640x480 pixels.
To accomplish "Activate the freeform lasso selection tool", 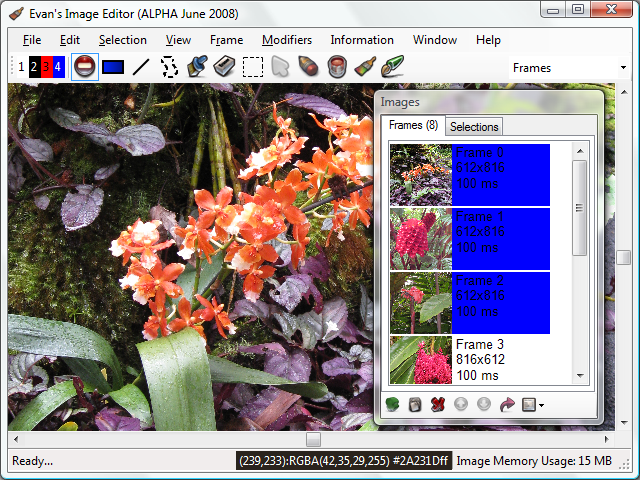I will pos(169,67).
